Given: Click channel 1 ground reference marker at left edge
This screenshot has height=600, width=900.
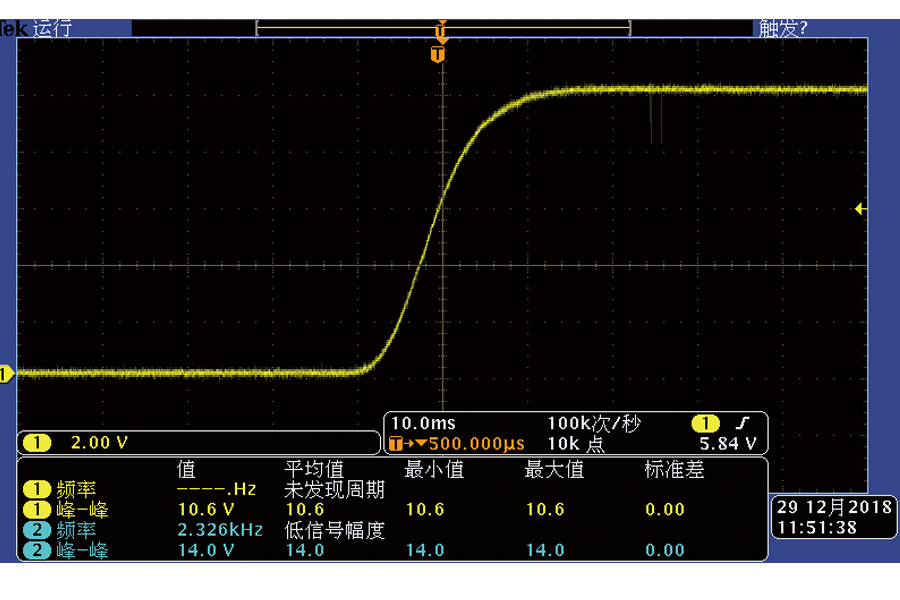Looking at the screenshot, I should [5, 374].
